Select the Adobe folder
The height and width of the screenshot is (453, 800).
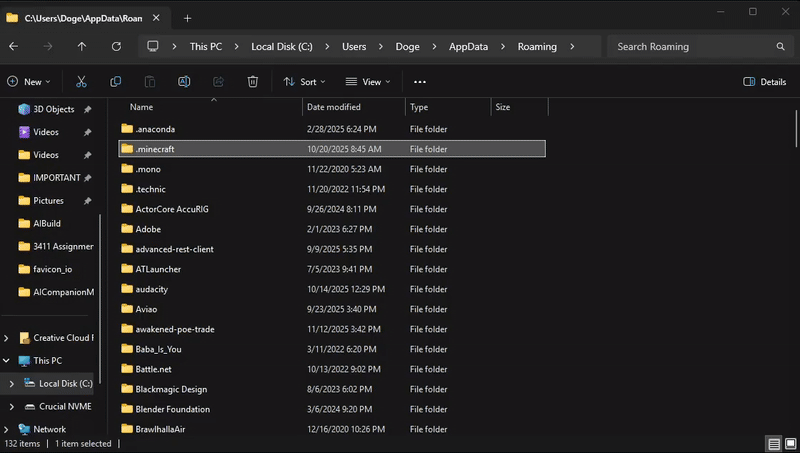pos(332,229)
